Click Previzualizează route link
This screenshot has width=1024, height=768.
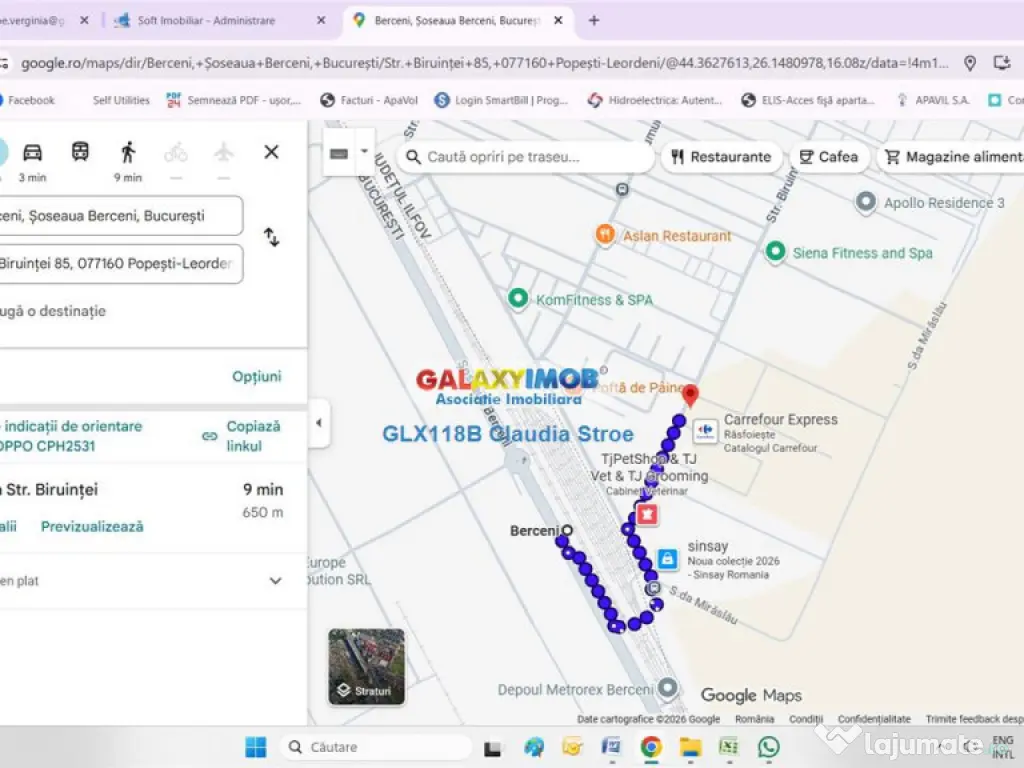coord(92,526)
